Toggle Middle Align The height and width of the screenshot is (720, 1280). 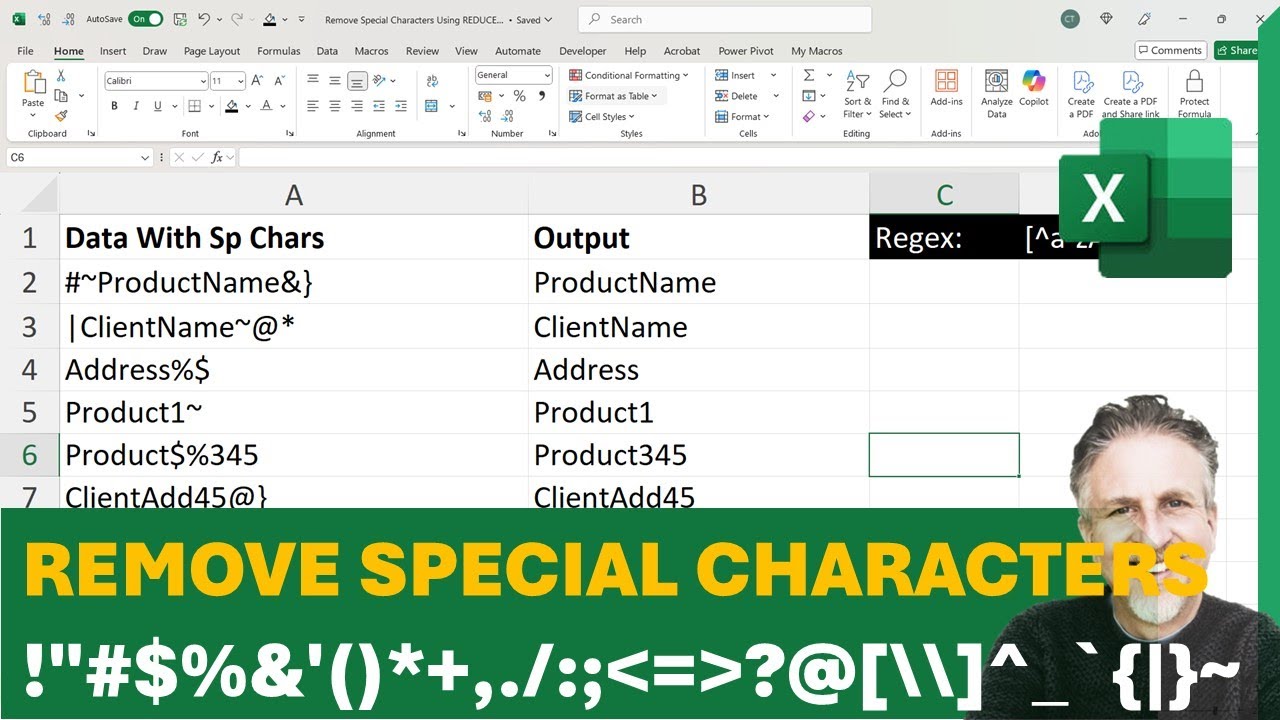coord(334,81)
